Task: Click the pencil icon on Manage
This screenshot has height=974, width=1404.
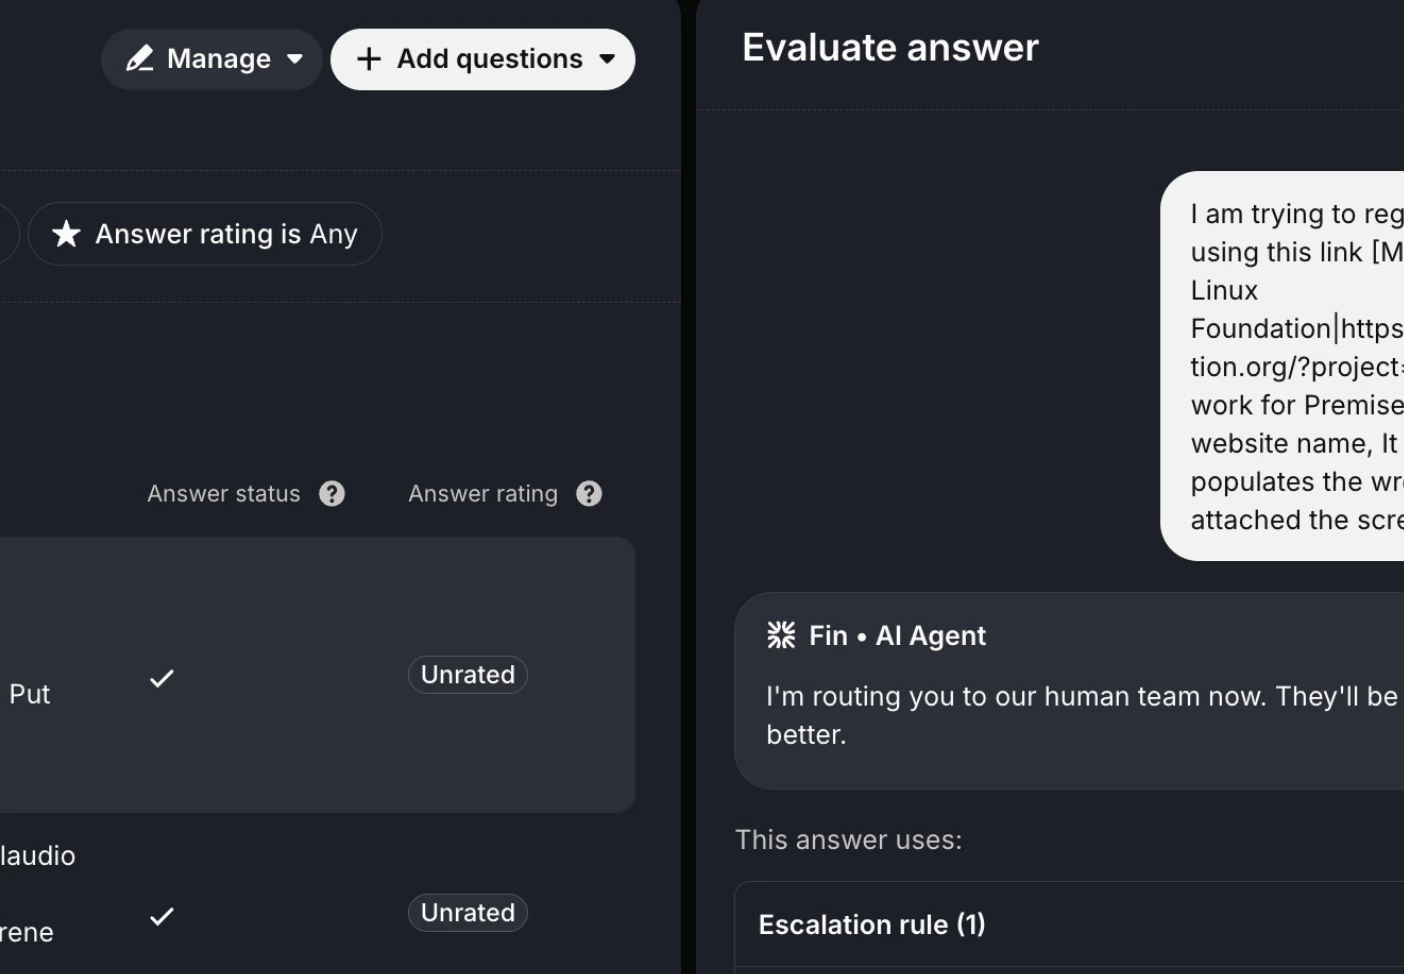Action: (140, 59)
